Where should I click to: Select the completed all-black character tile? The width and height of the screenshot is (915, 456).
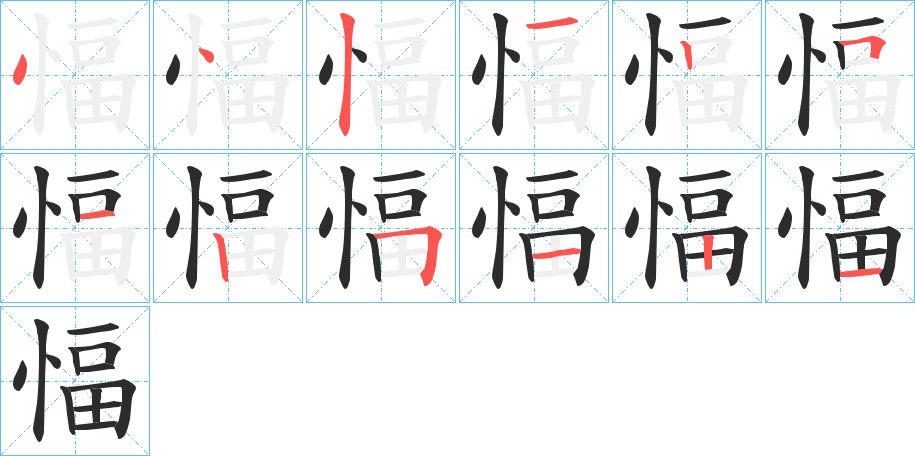coord(75,381)
